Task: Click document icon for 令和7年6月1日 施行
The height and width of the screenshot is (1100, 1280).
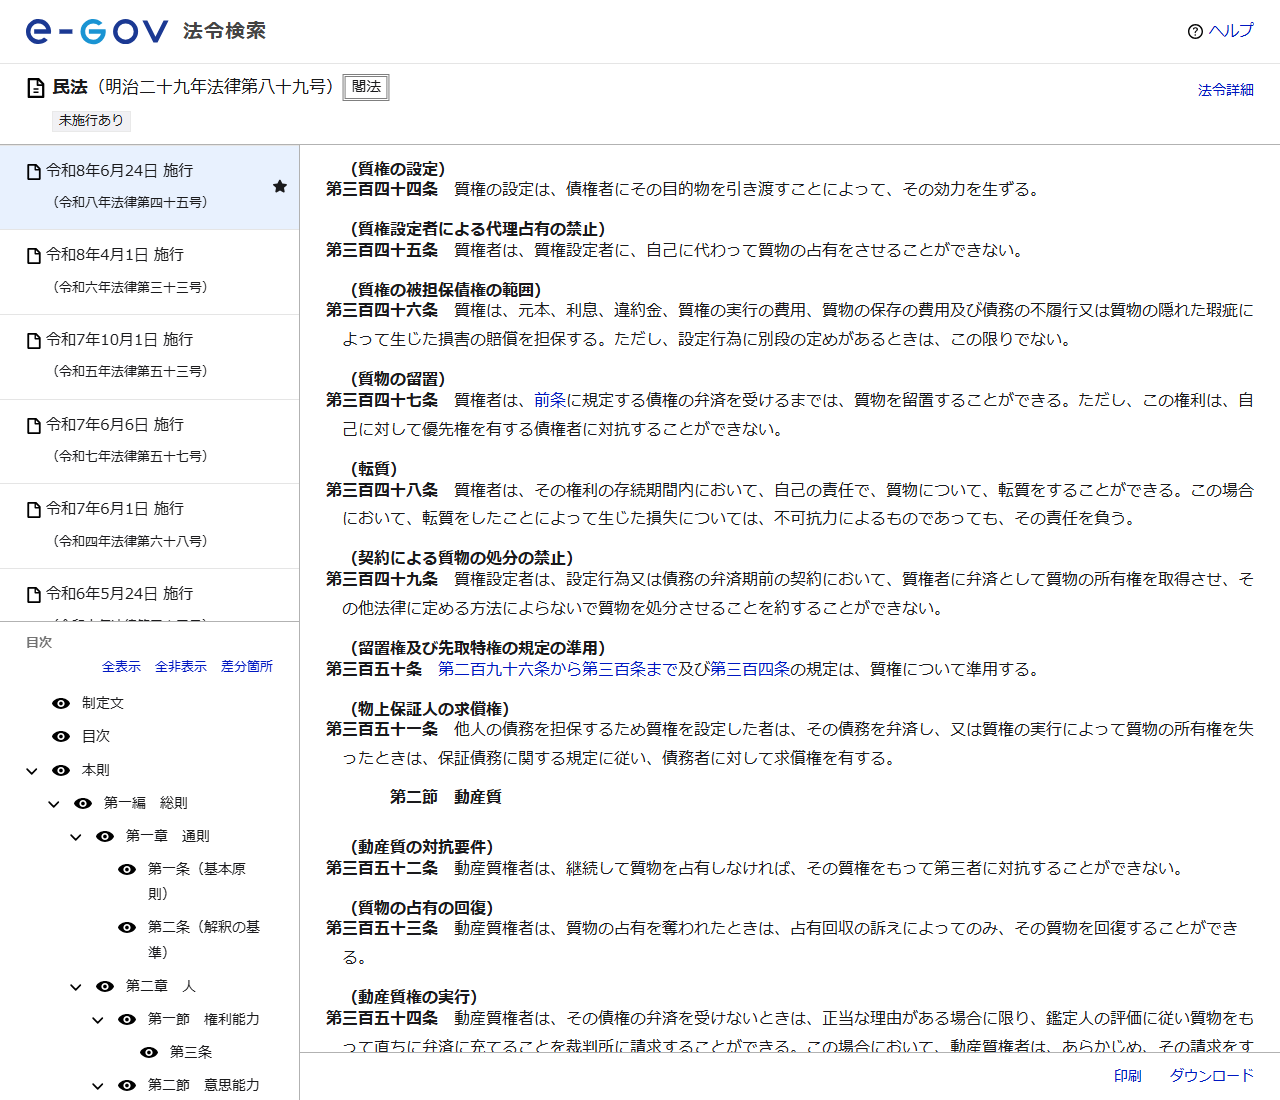Action: [x=34, y=510]
